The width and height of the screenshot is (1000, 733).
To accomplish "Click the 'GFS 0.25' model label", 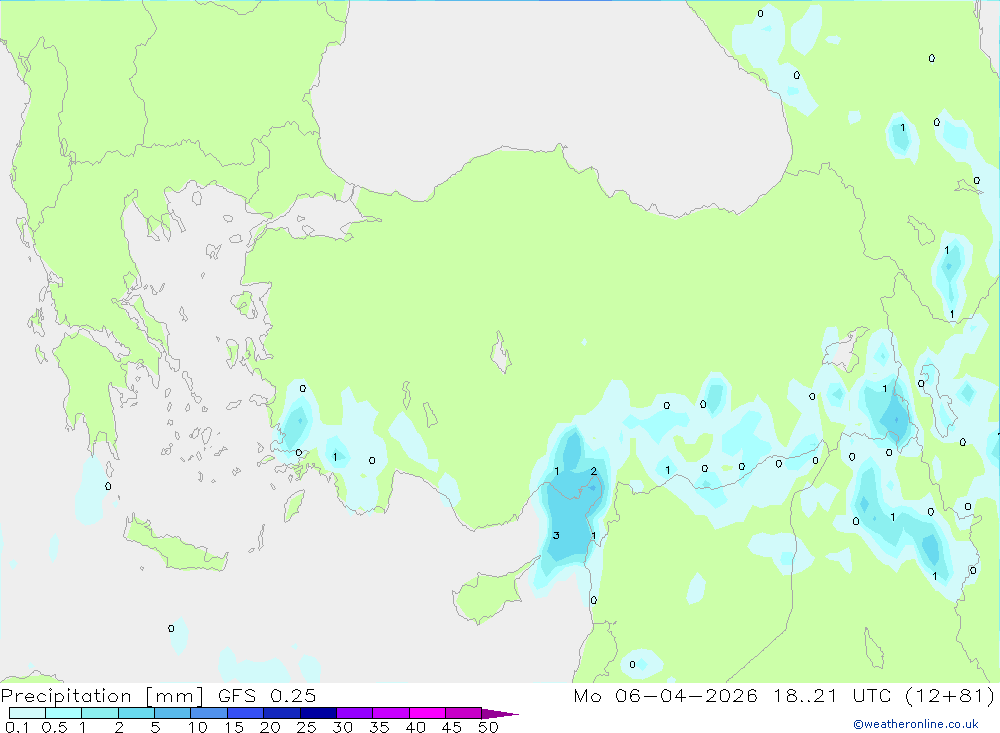I will coord(267,696).
